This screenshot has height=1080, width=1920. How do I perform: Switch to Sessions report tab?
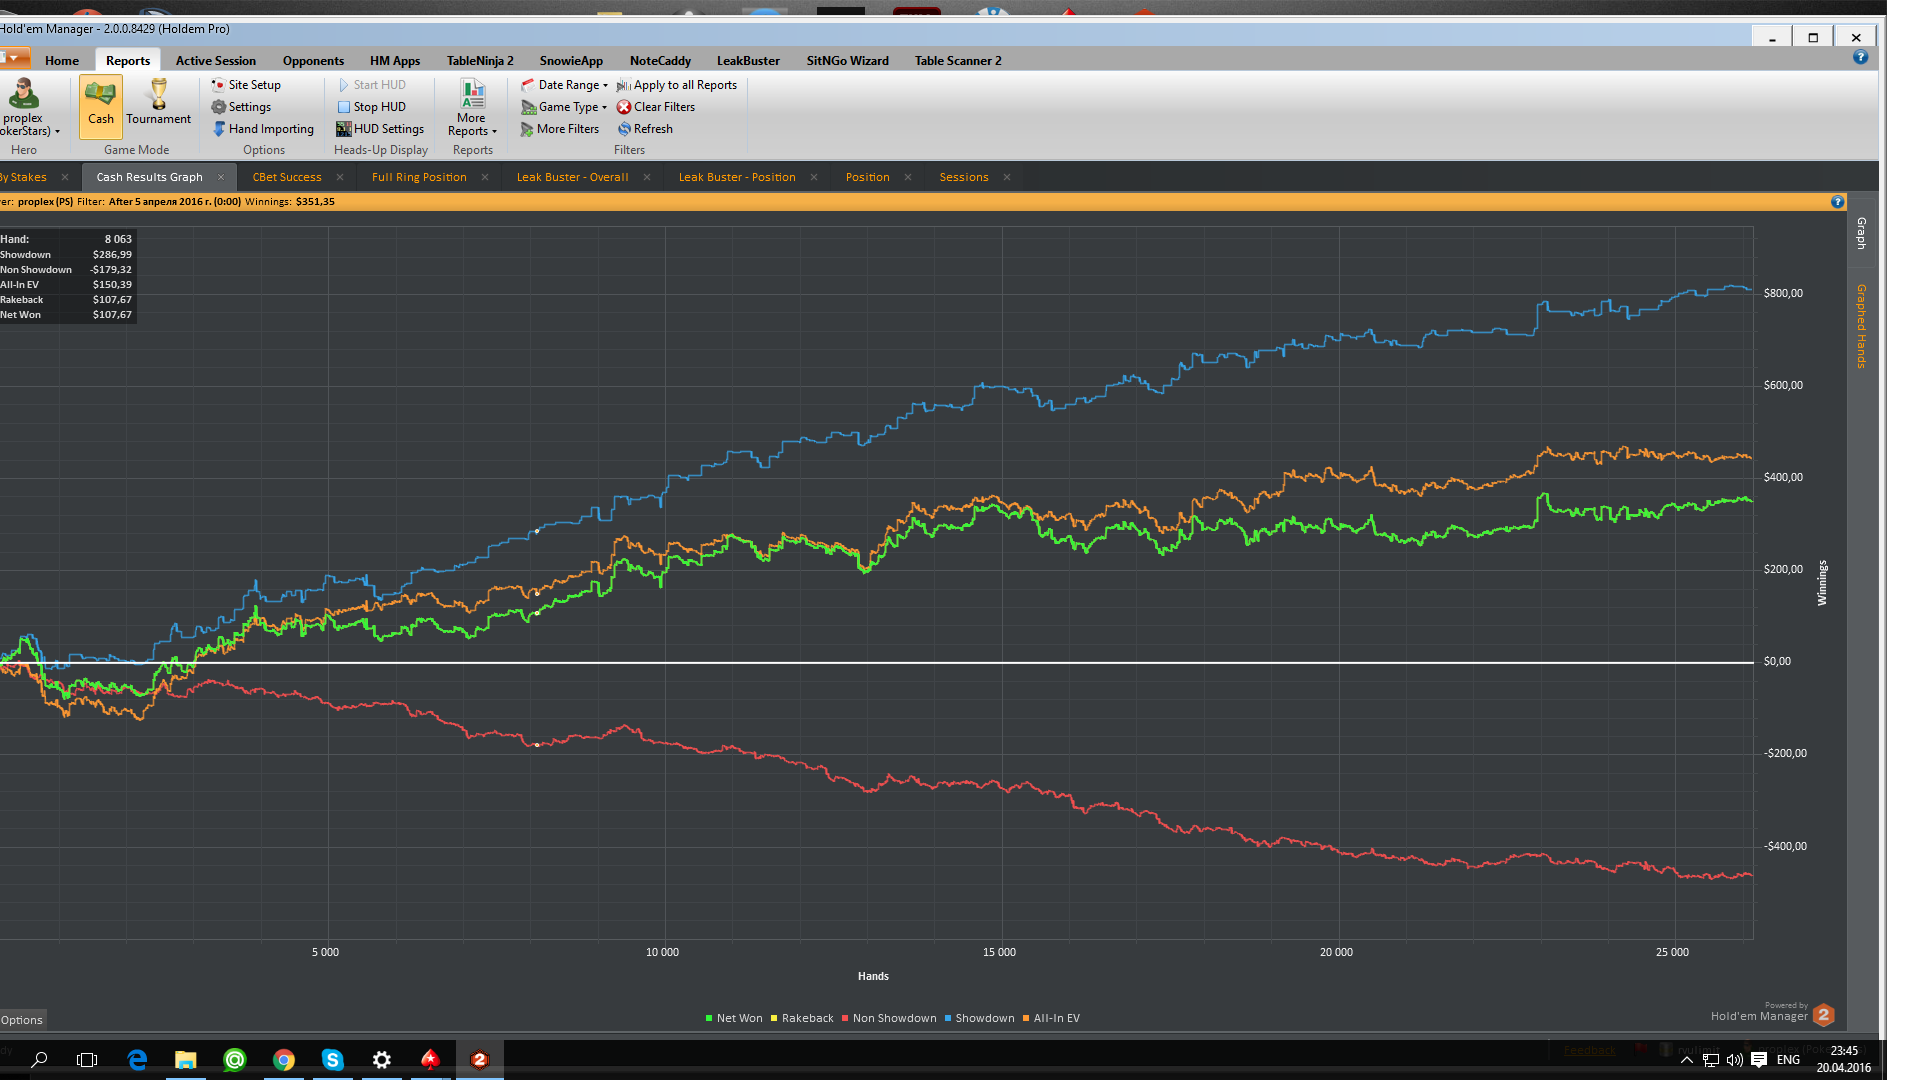click(x=964, y=178)
